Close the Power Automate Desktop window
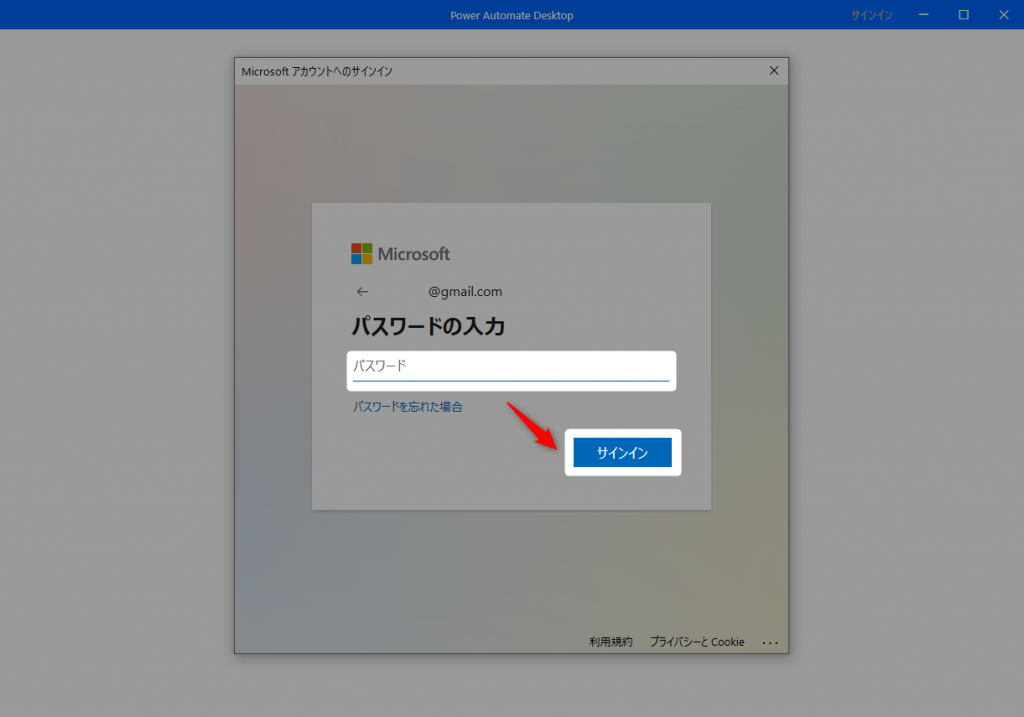The width and height of the screenshot is (1024, 717). click(x=1004, y=14)
